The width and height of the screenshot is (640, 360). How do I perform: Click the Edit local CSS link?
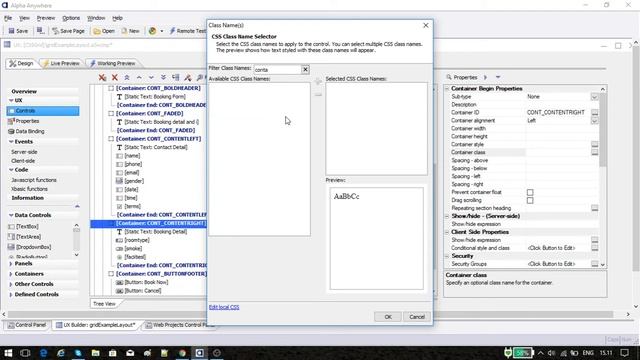click(x=224, y=307)
